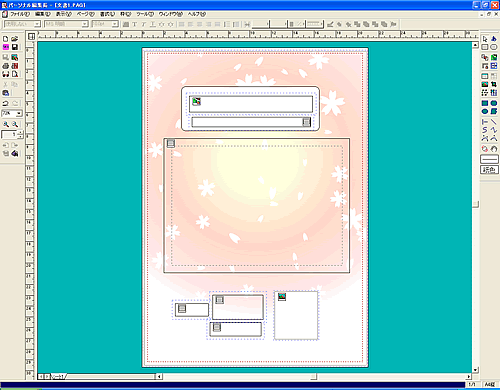Click the image icon in the bottom right frame

click(x=282, y=296)
